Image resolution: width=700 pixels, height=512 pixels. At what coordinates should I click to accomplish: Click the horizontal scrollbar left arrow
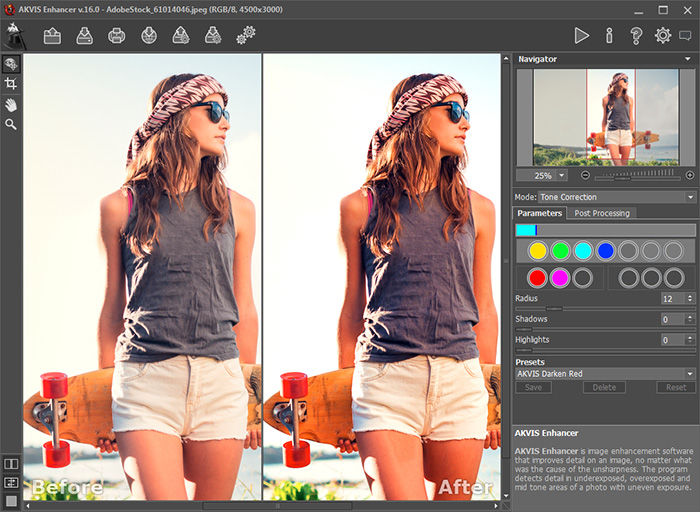point(28,506)
